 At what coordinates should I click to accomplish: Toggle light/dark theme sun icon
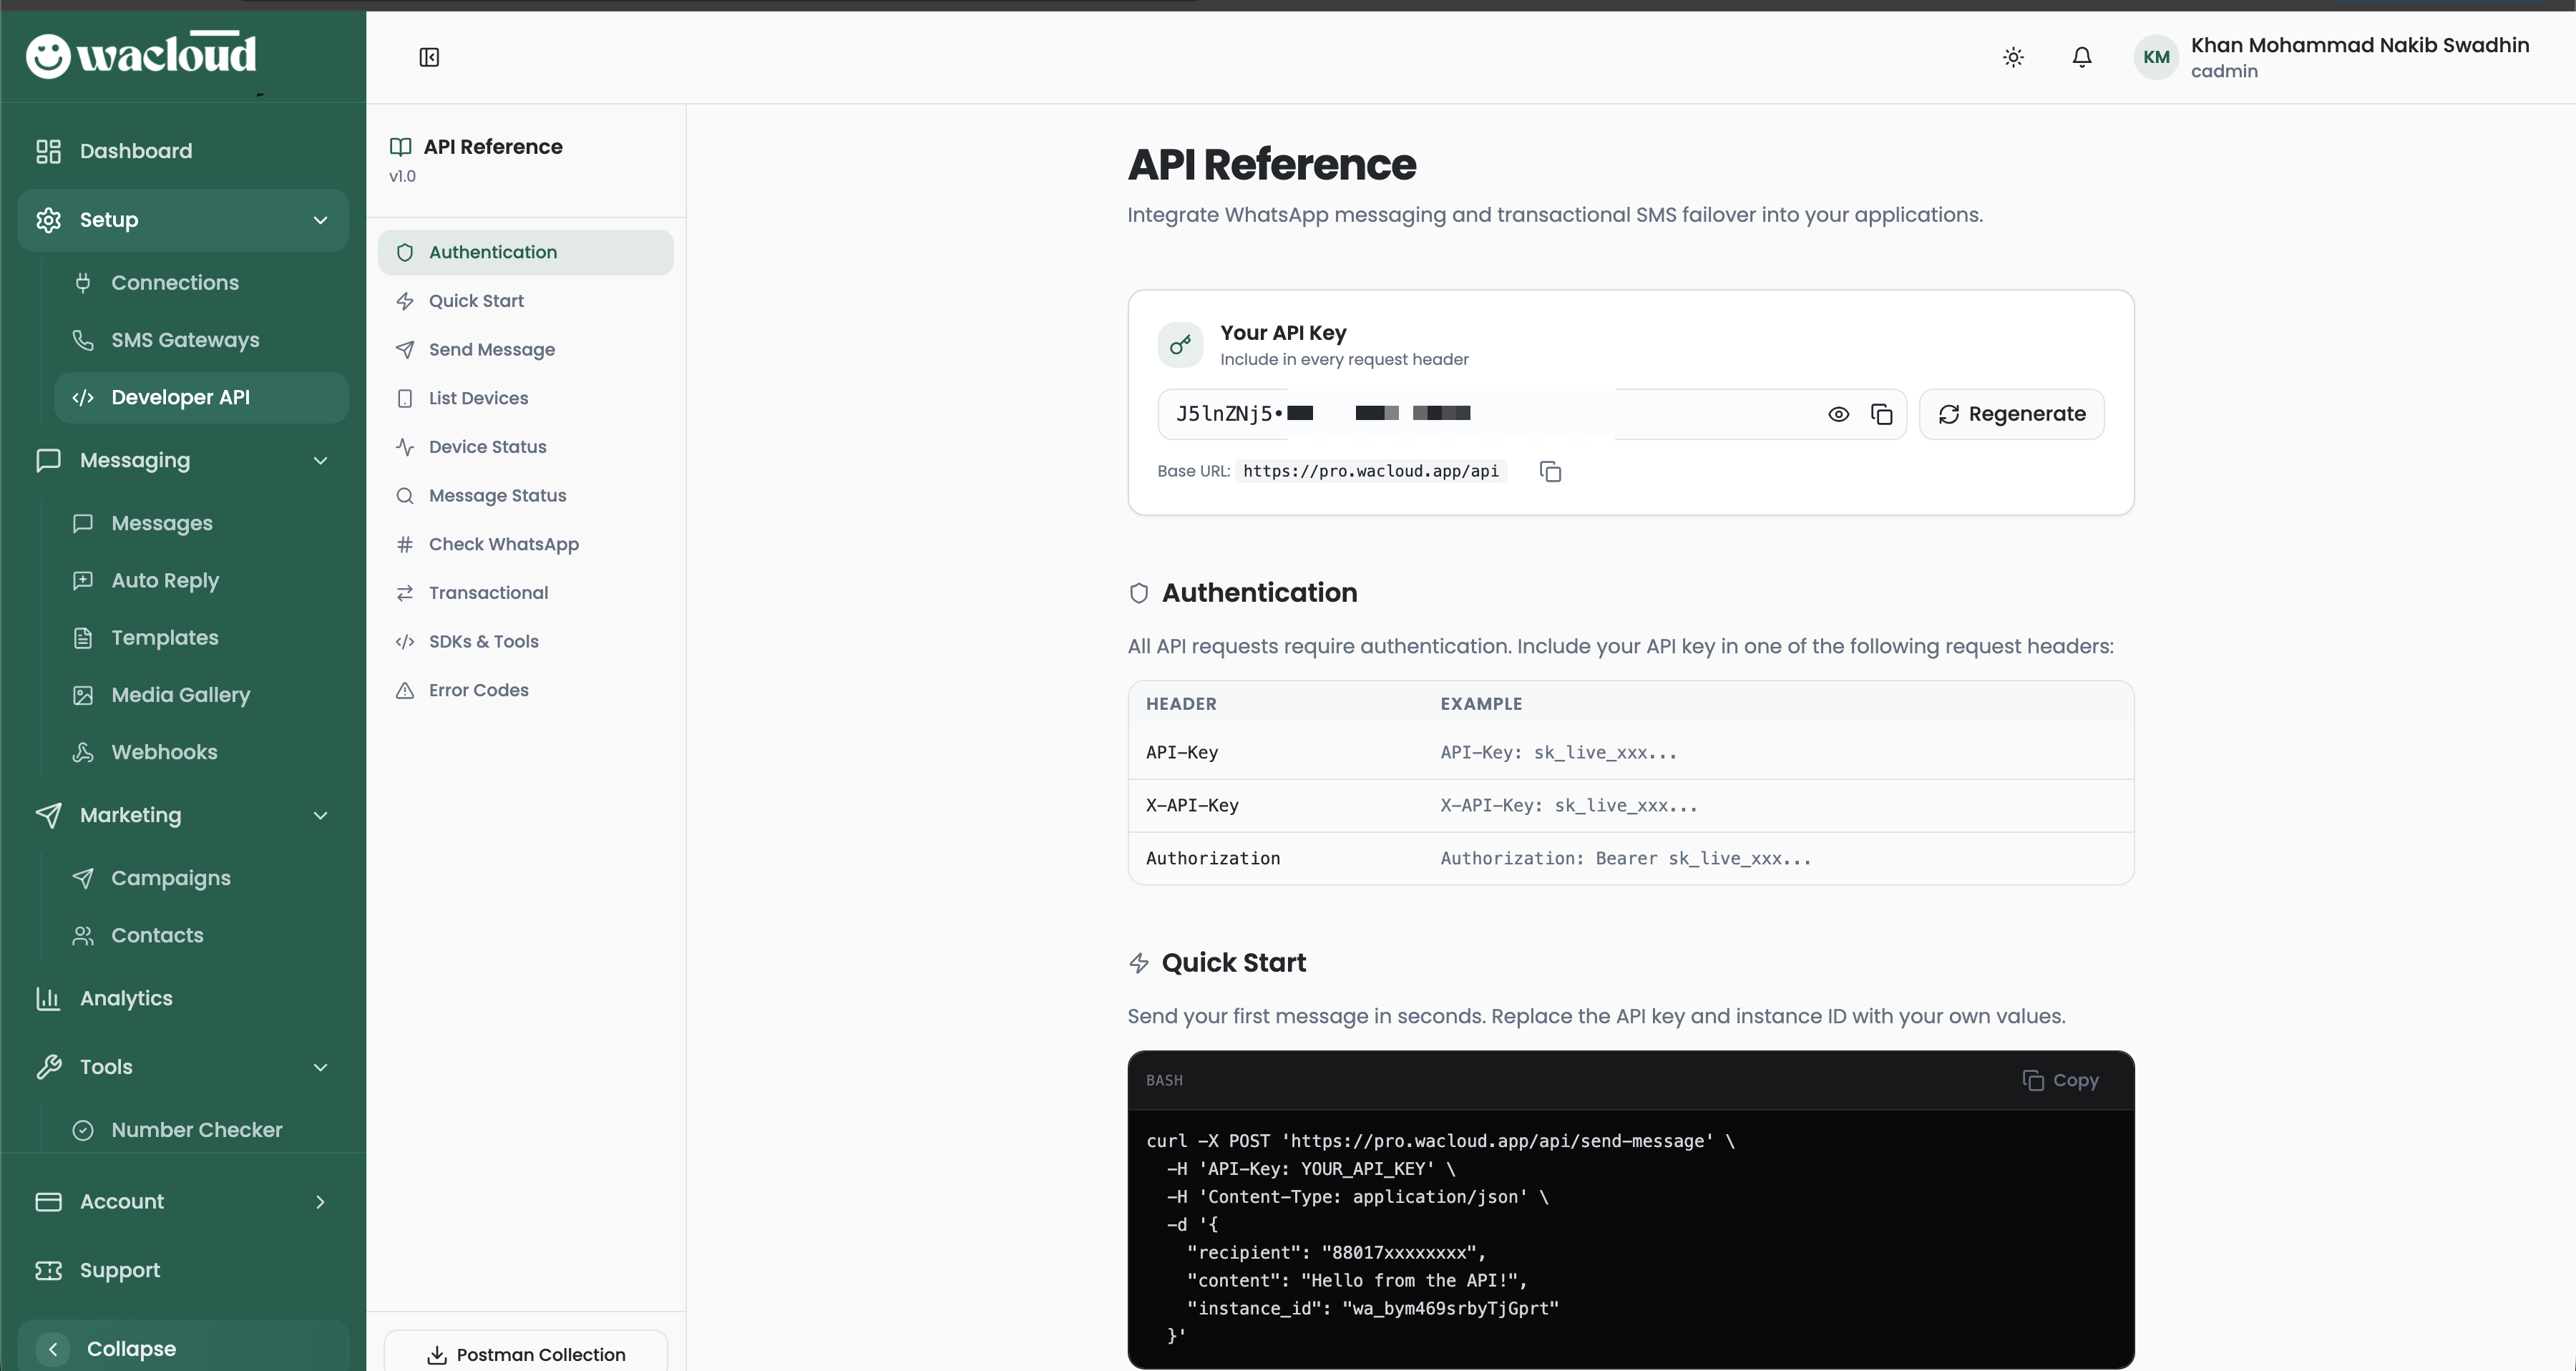point(2013,57)
